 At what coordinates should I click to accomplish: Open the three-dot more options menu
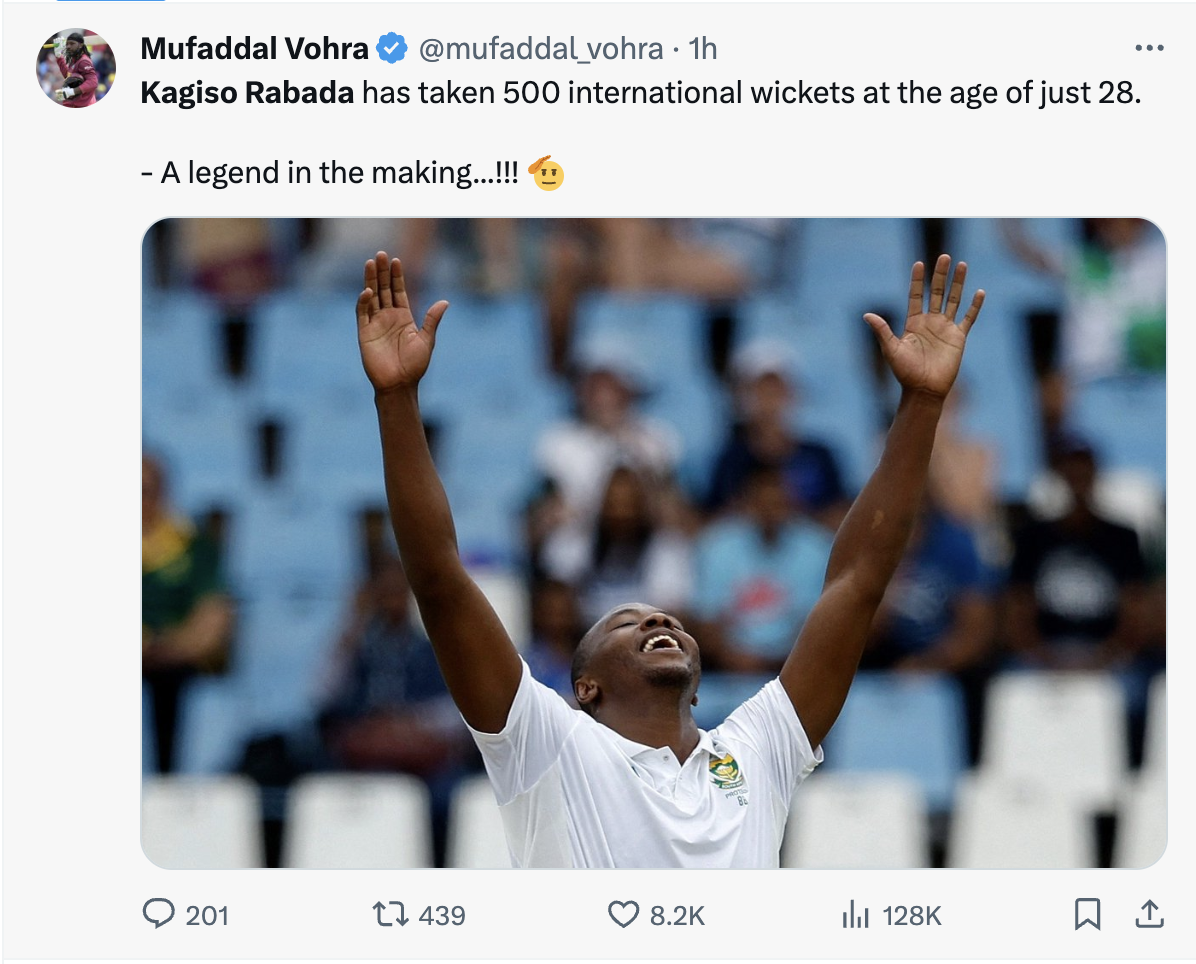coord(1149,48)
